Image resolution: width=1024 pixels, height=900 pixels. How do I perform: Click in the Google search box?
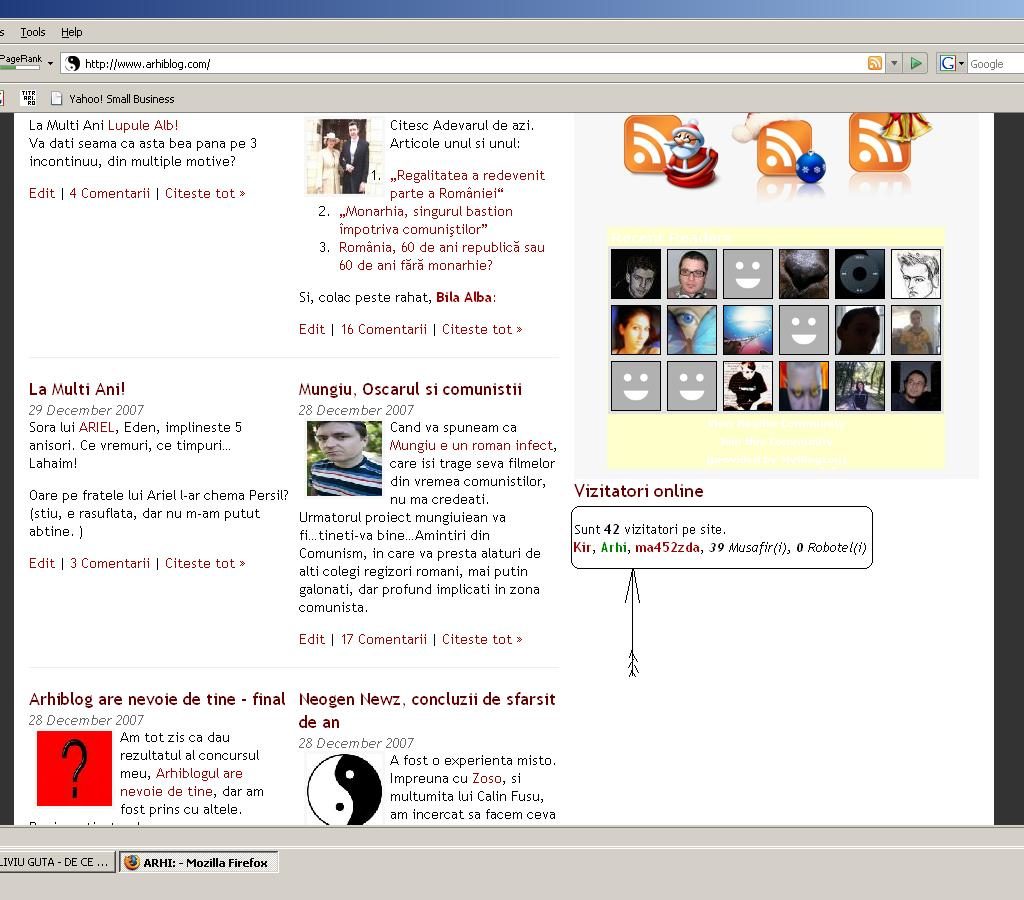(994, 64)
